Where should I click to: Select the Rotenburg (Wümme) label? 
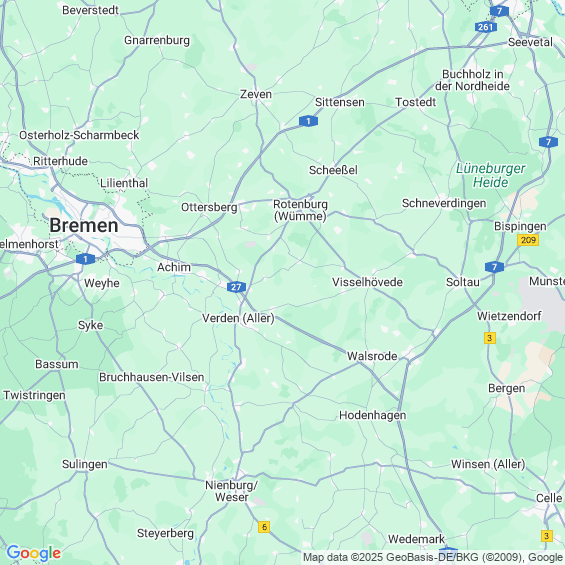coord(301,210)
